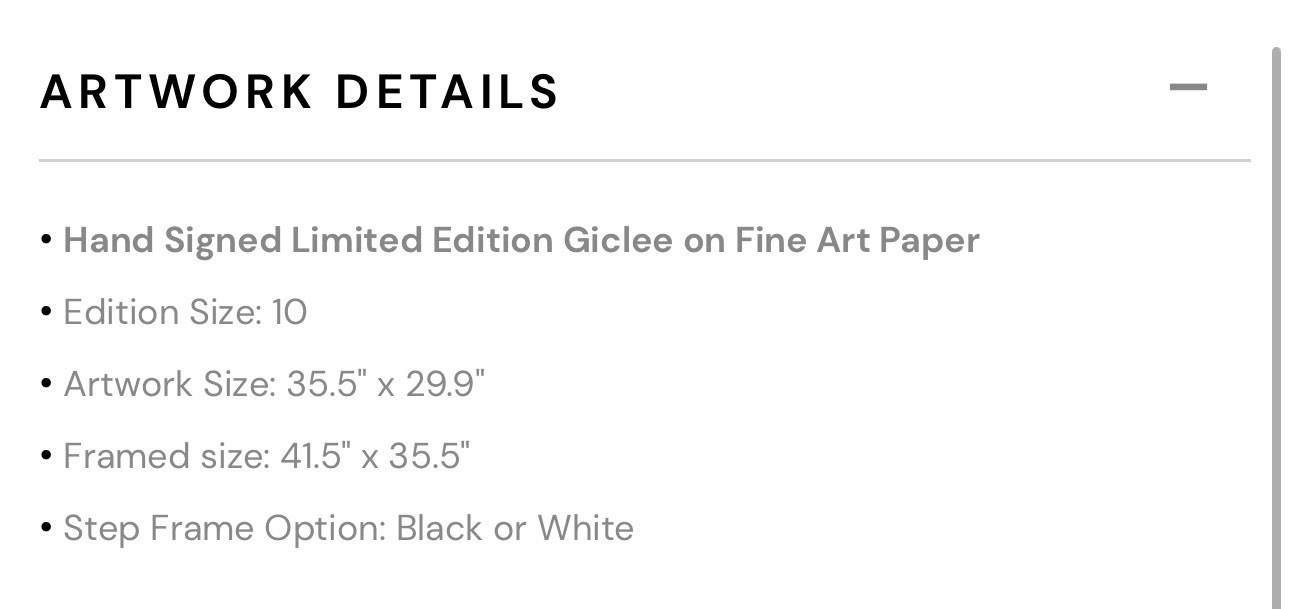This screenshot has height=609, width=1290.
Task: Click the Step Frame Option label
Action: [225, 528]
